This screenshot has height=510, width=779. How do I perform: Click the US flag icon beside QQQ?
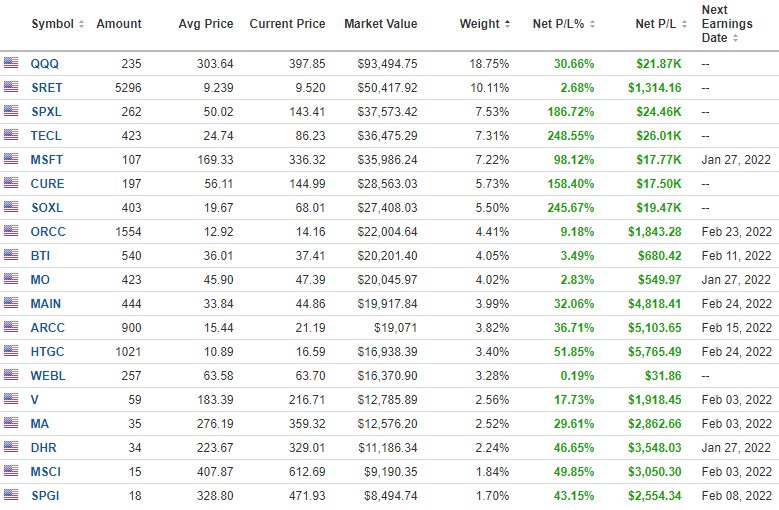[x=11, y=63]
